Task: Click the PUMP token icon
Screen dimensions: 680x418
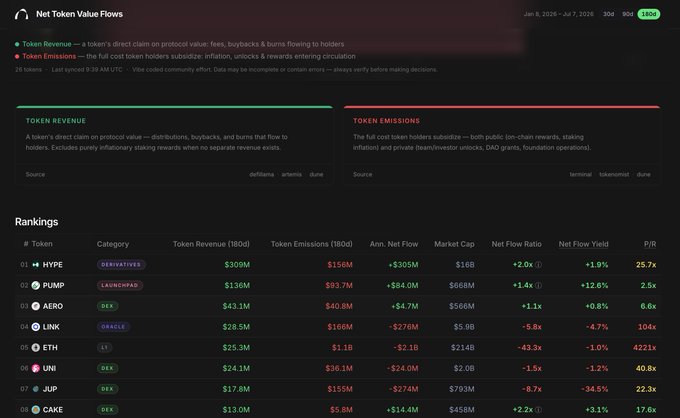Action: tap(36, 285)
